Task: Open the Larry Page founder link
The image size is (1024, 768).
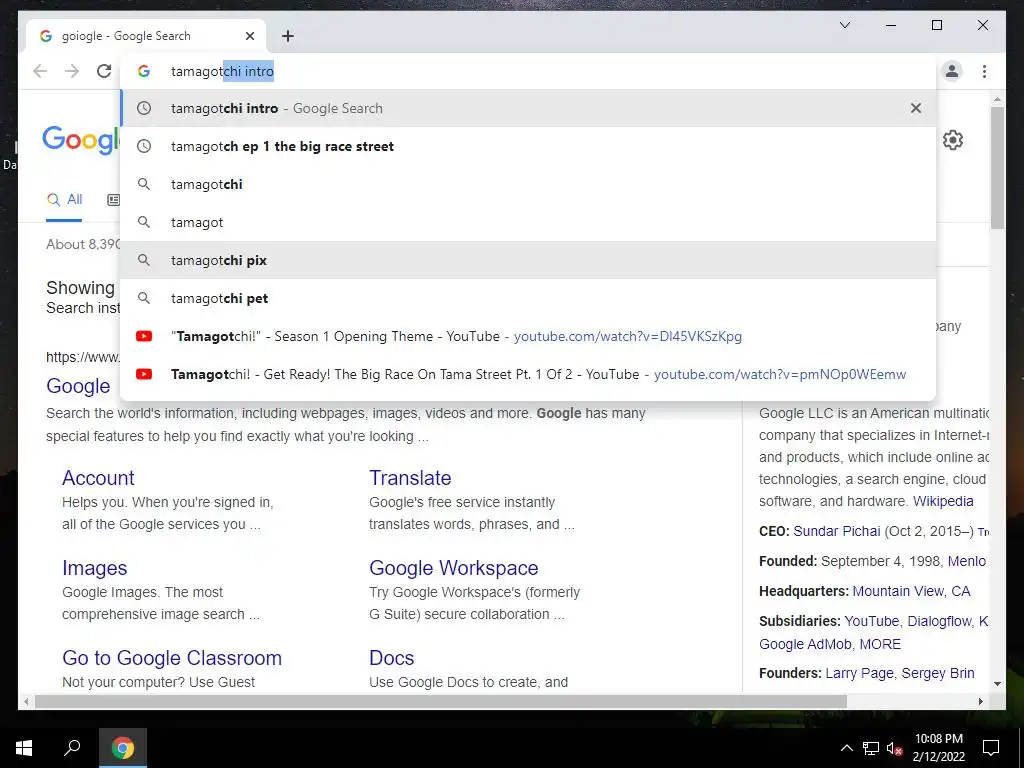Action: click(x=860, y=673)
